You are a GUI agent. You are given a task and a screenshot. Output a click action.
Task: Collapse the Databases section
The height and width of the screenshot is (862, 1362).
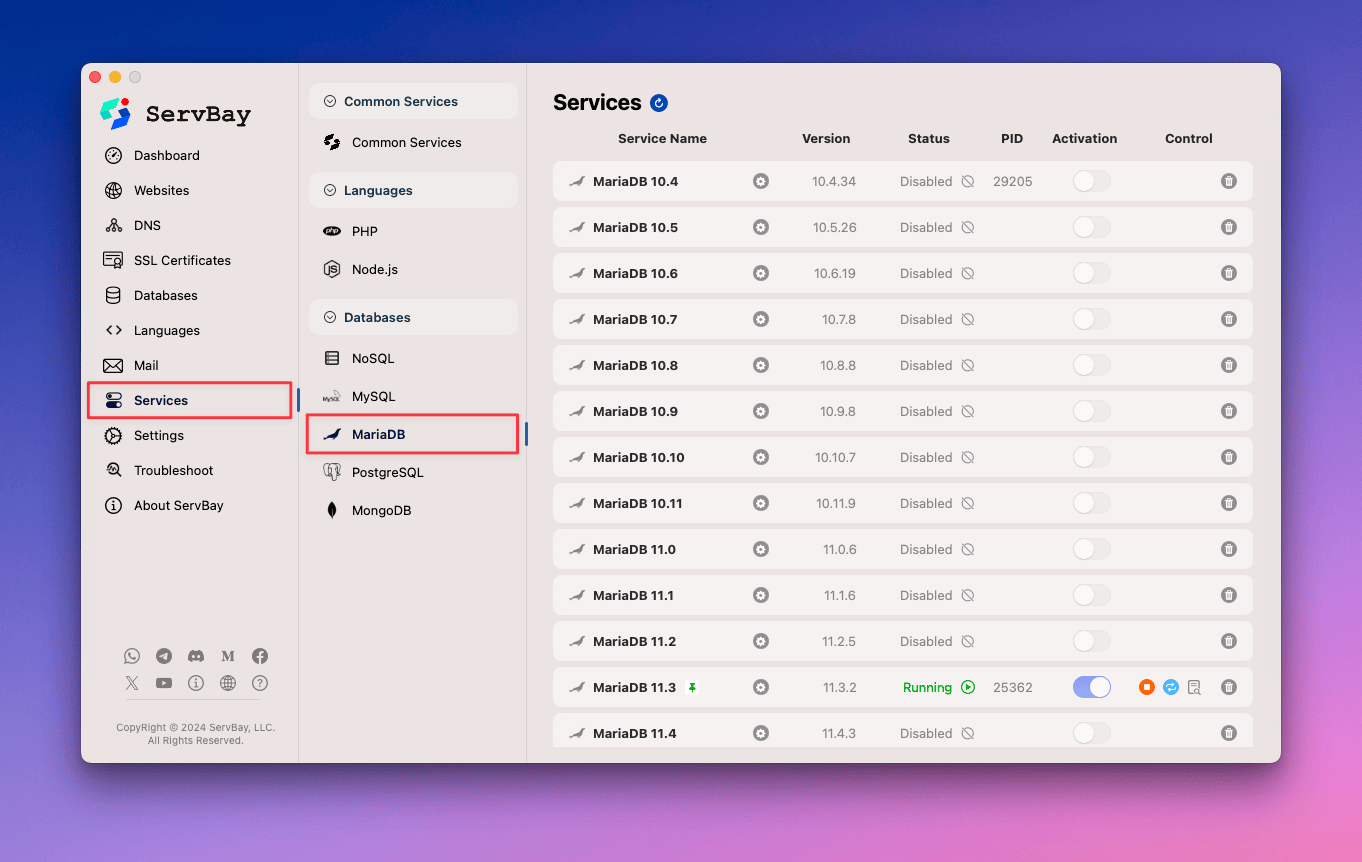330,317
